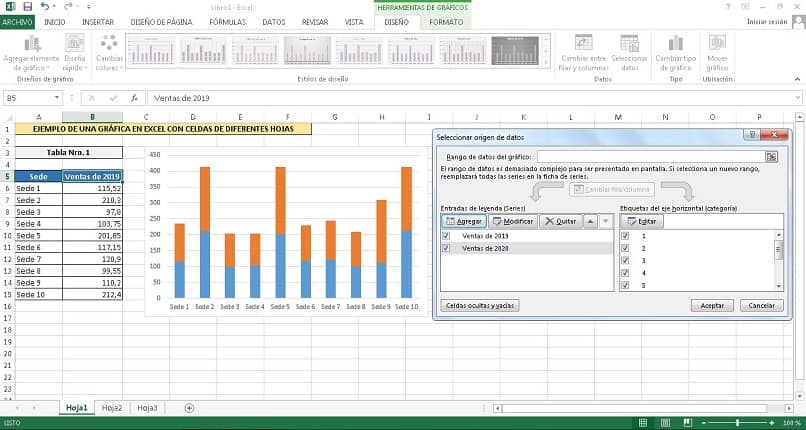
Task: Click Celdas ocultas y vacías button
Action: coord(480,306)
